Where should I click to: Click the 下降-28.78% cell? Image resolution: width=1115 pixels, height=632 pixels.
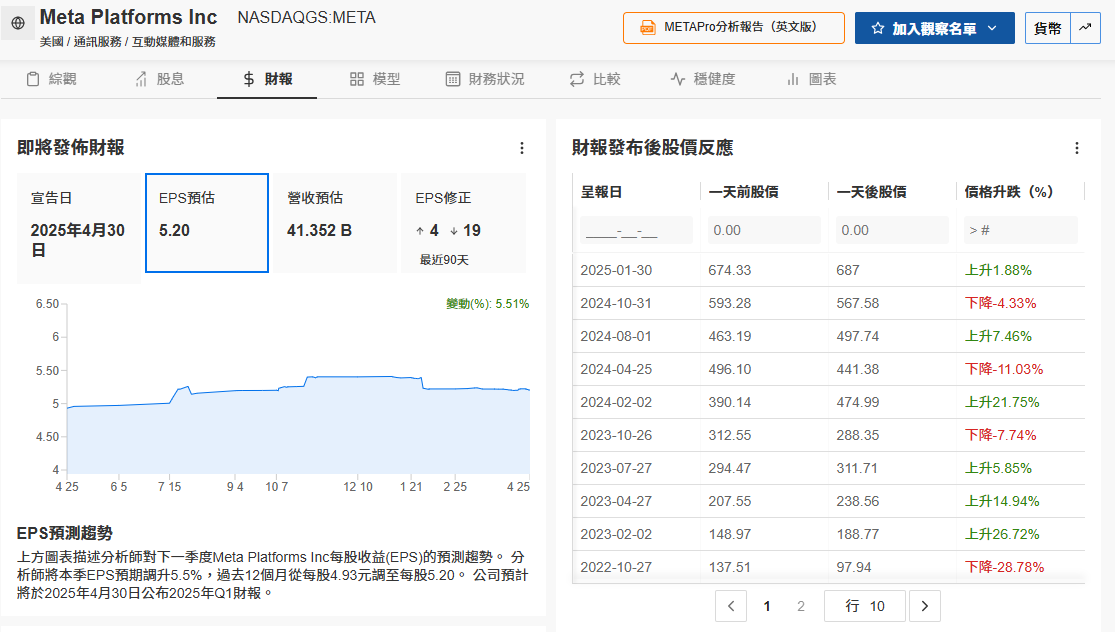coord(1004,567)
